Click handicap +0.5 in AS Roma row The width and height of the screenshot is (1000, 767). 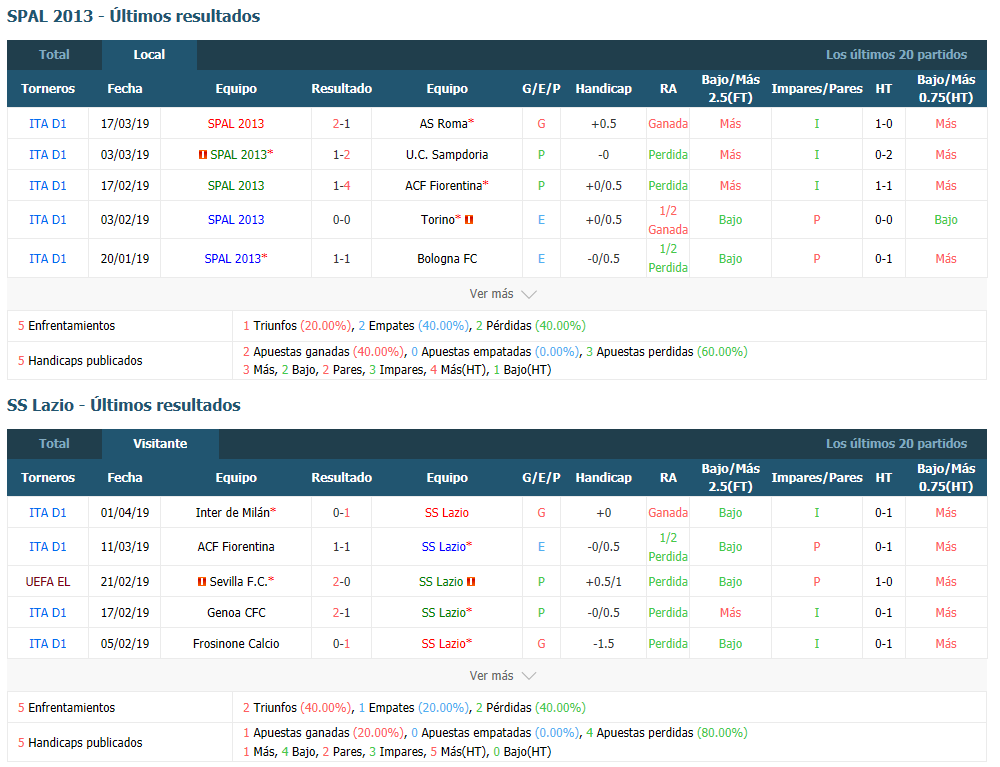(604, 124)
